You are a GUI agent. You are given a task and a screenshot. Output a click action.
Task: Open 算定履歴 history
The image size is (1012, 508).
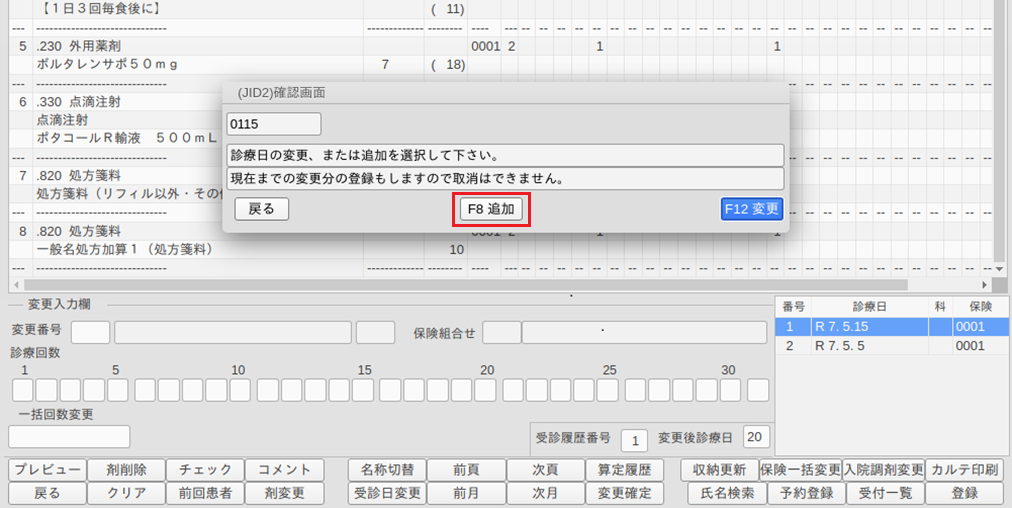(624, 470)
